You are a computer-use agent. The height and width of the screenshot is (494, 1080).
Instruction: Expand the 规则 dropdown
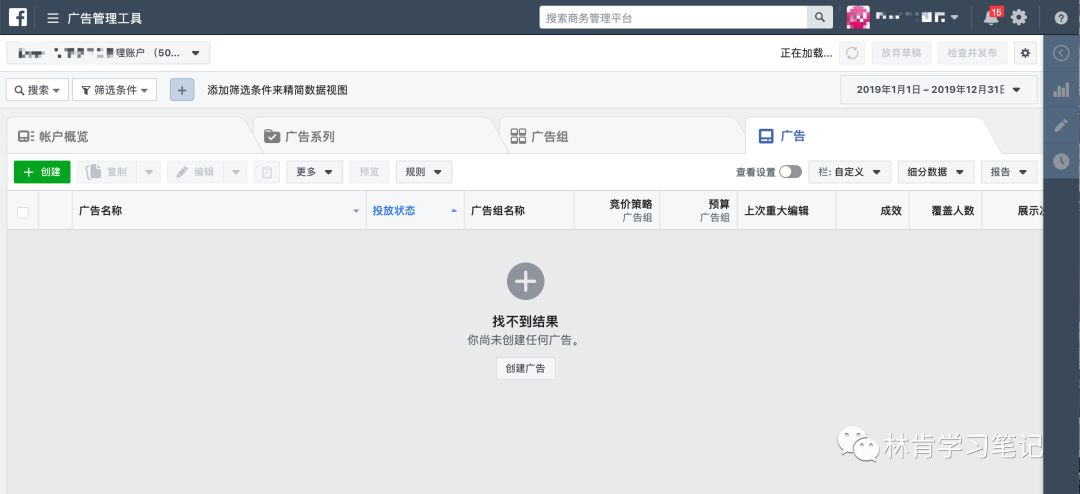(424, 172)
